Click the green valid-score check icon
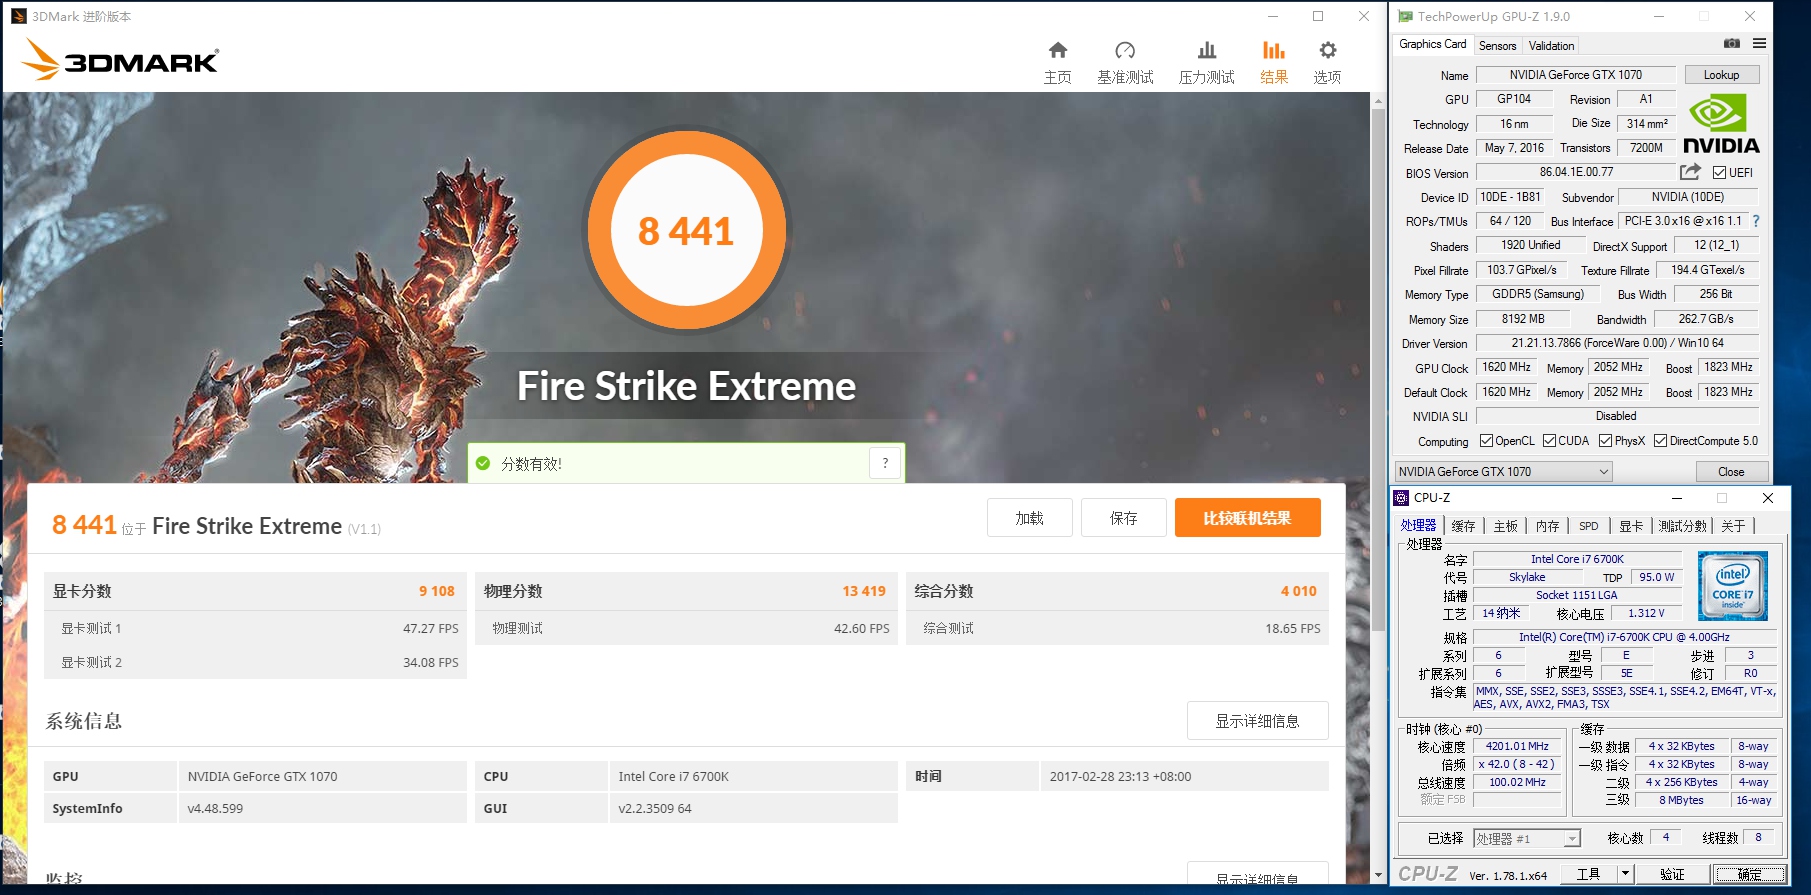The height and width of the screenshot is (895, 1811). 483,463
